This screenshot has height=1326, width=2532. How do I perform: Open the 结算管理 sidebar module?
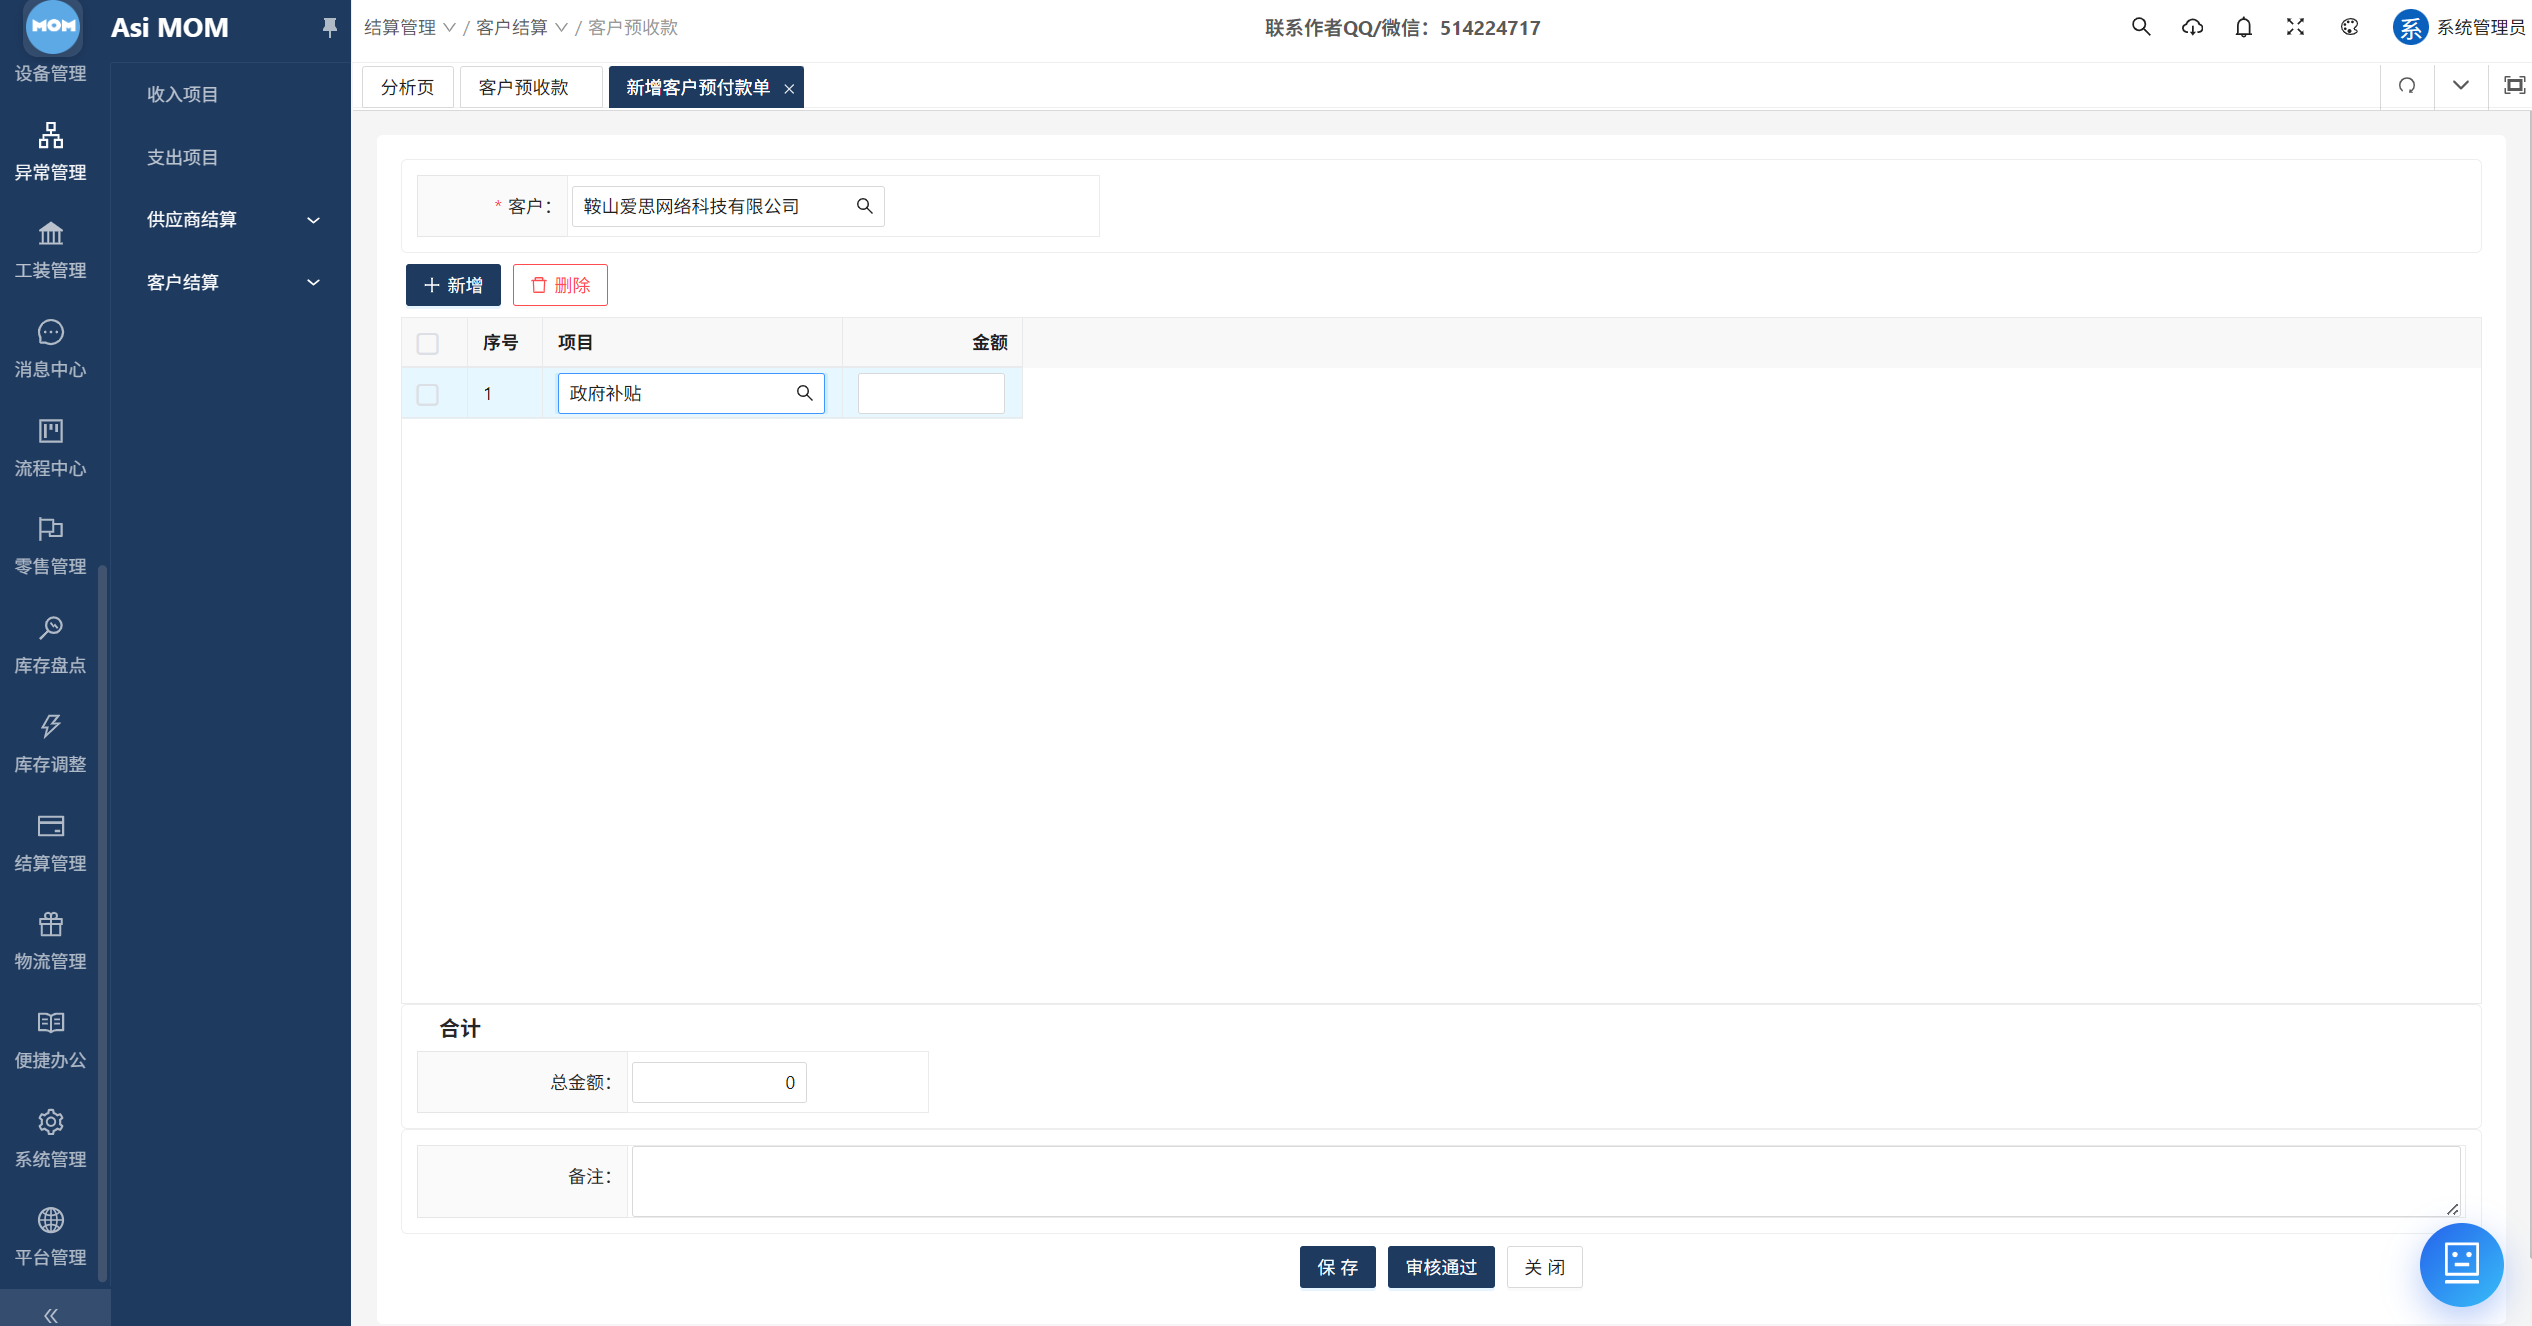click(x=50, y=843)
